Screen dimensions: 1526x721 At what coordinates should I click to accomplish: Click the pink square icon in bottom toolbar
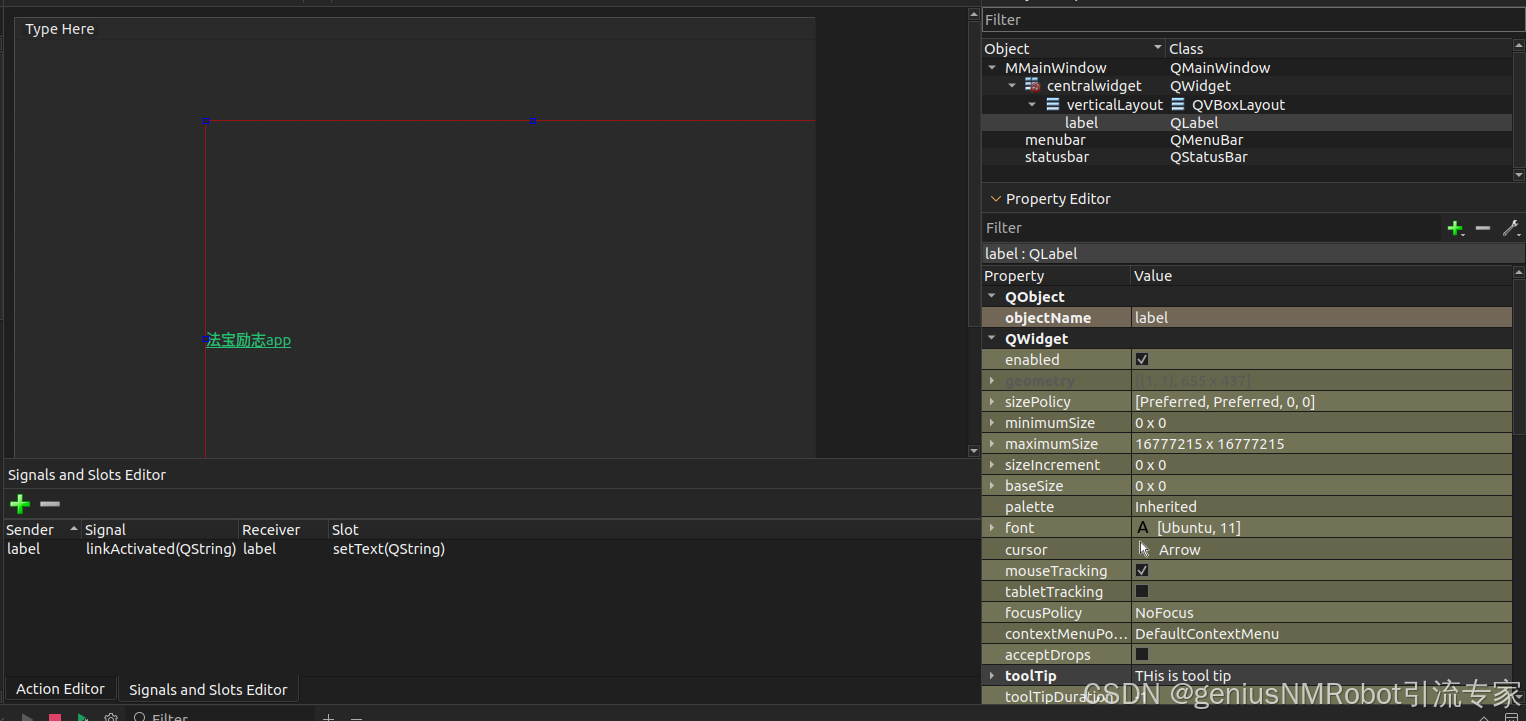pos(54,716)
